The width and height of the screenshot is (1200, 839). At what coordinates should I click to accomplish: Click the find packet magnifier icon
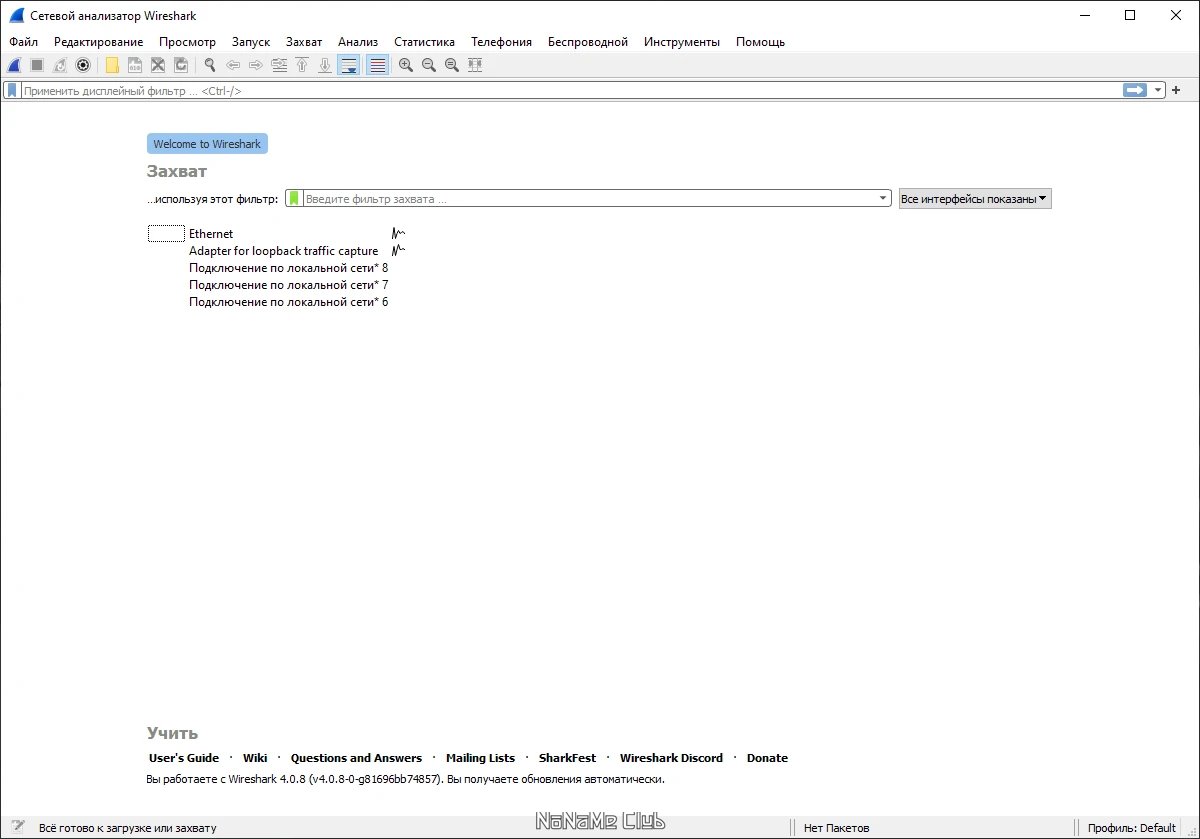[210, 65]
